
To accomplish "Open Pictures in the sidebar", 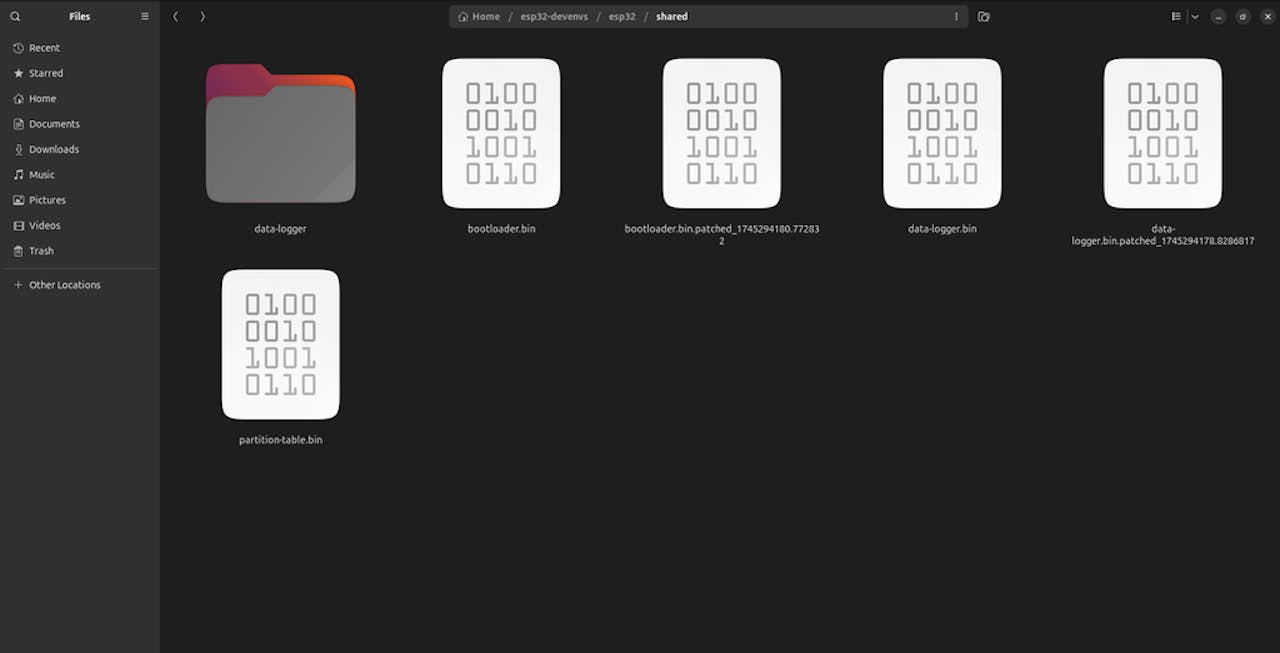I will coord(80,200).
